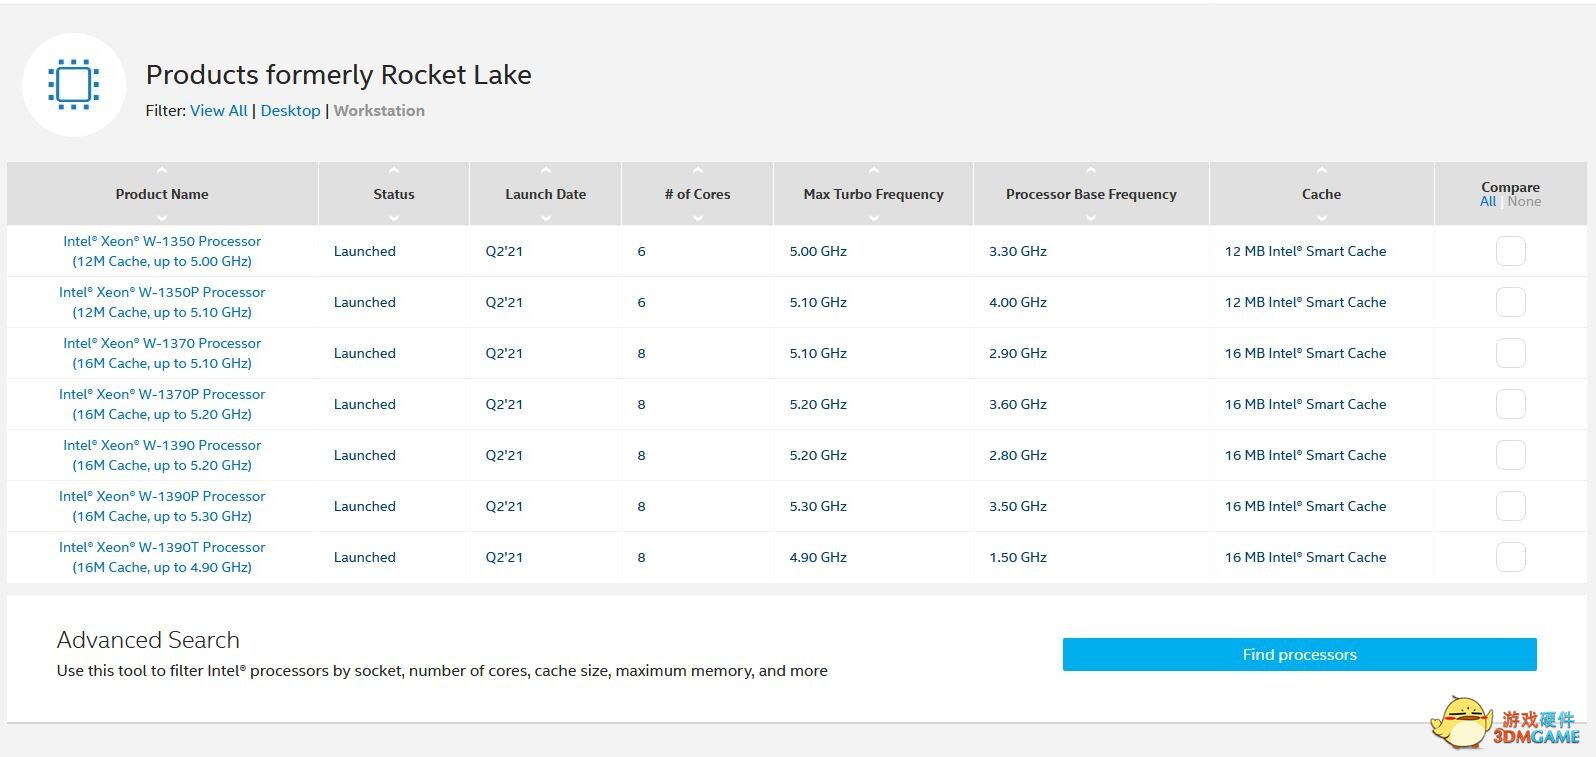Click the 1.50 GHz base frequency cell
Viewport: 1596px width, 757px height.
coord(1018,557)
